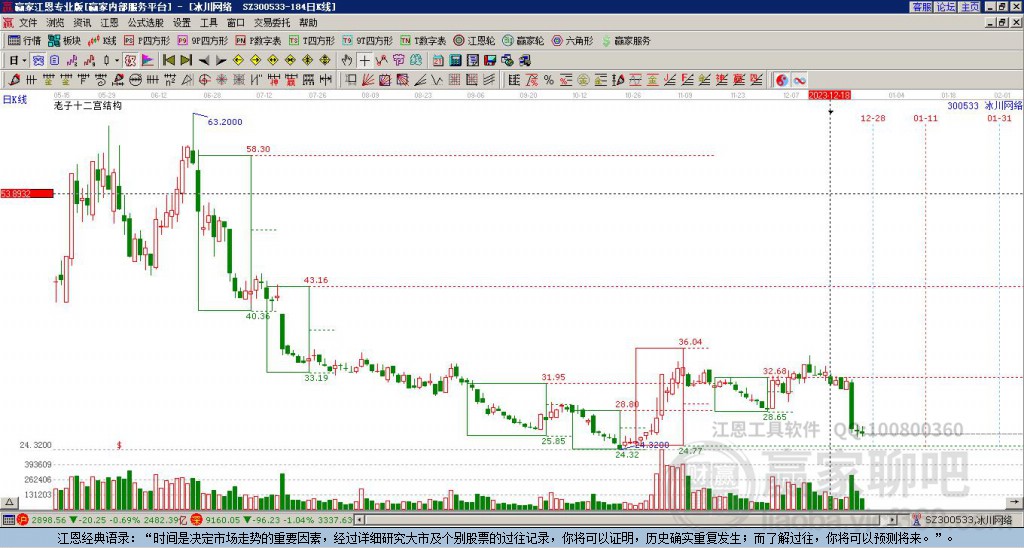The image size is (1024, 548).
Task: Open the calculator icon
Action: tap(455, 61)
